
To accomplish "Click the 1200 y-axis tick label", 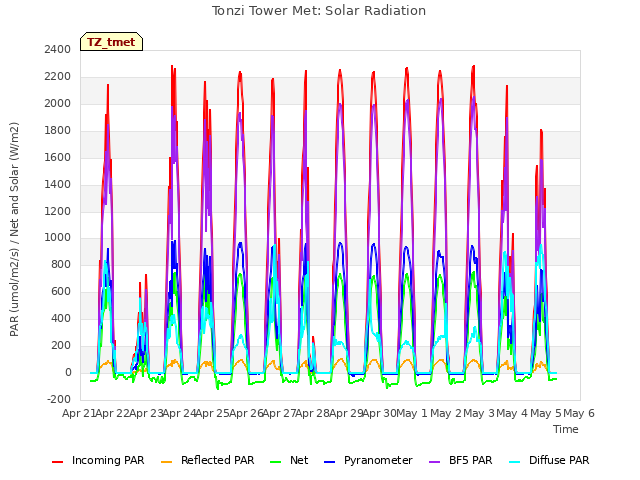I will click(x=58, y=211).
